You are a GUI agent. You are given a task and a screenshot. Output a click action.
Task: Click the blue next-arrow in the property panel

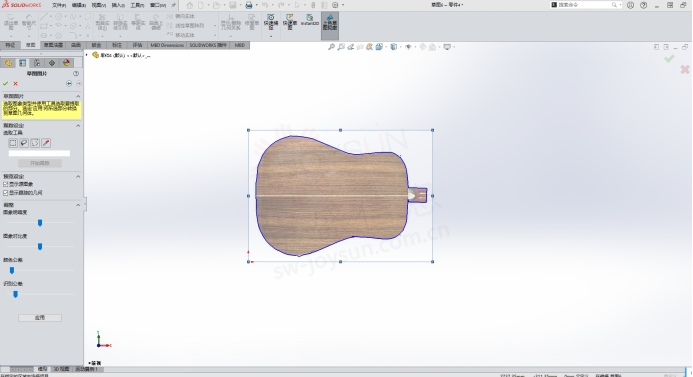click(x=69, y=84)
